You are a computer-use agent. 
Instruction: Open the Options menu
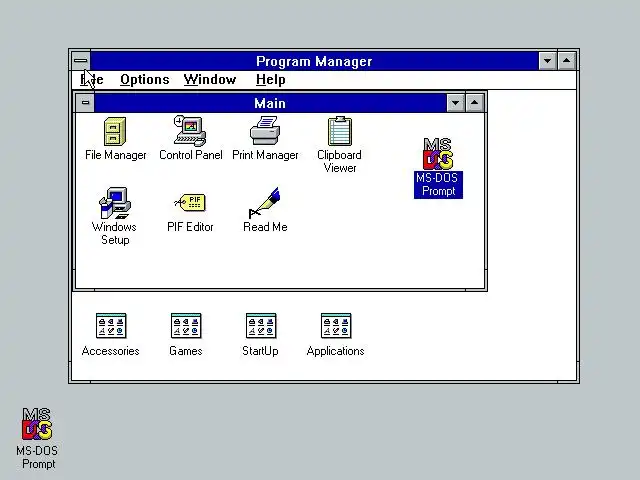[x=144, y=80]
